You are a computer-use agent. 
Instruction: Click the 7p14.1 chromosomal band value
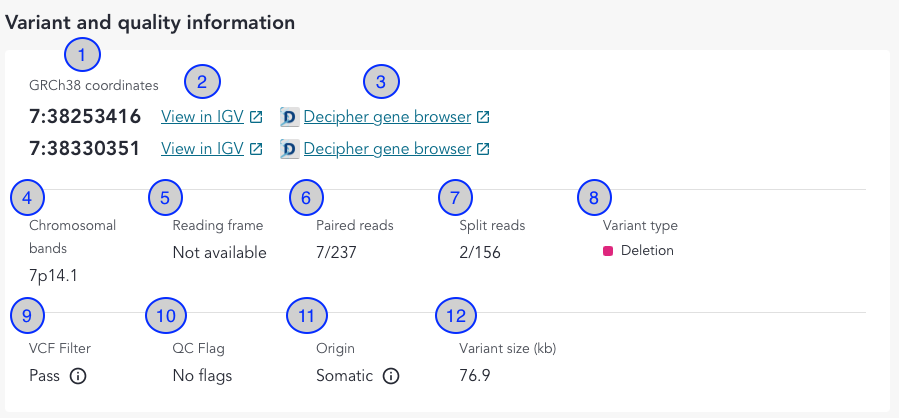click(x=54, y=275)
